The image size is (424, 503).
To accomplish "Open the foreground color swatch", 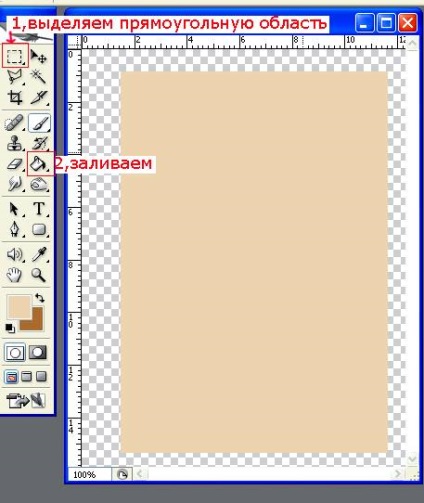I will [19, 306].
